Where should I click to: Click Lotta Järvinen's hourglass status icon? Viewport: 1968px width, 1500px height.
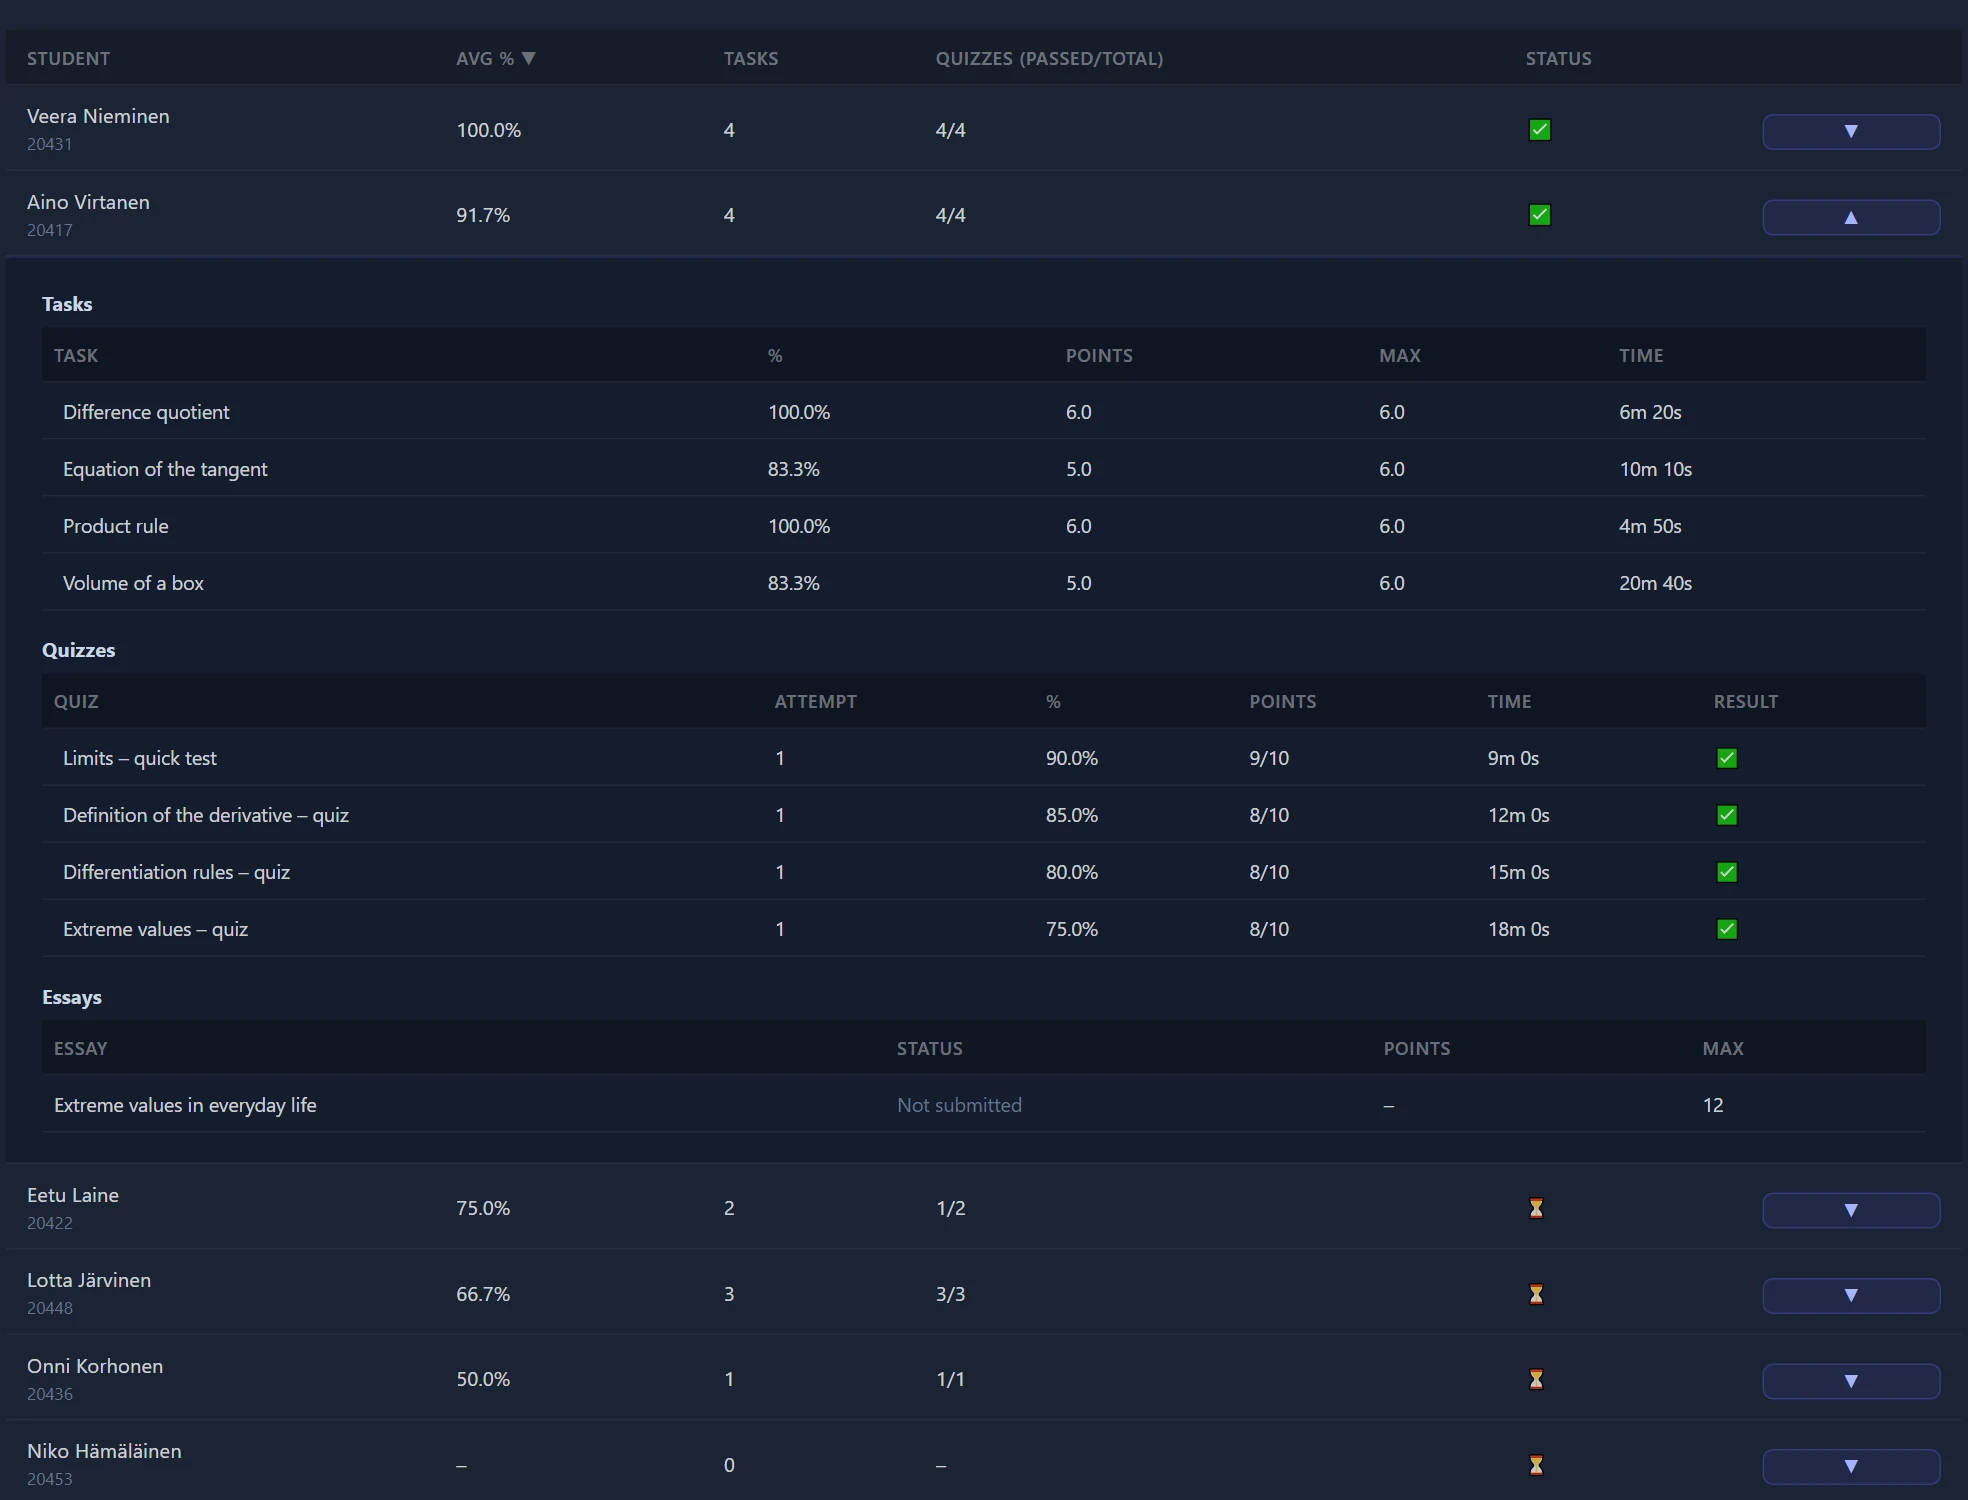(1537, 1294)
